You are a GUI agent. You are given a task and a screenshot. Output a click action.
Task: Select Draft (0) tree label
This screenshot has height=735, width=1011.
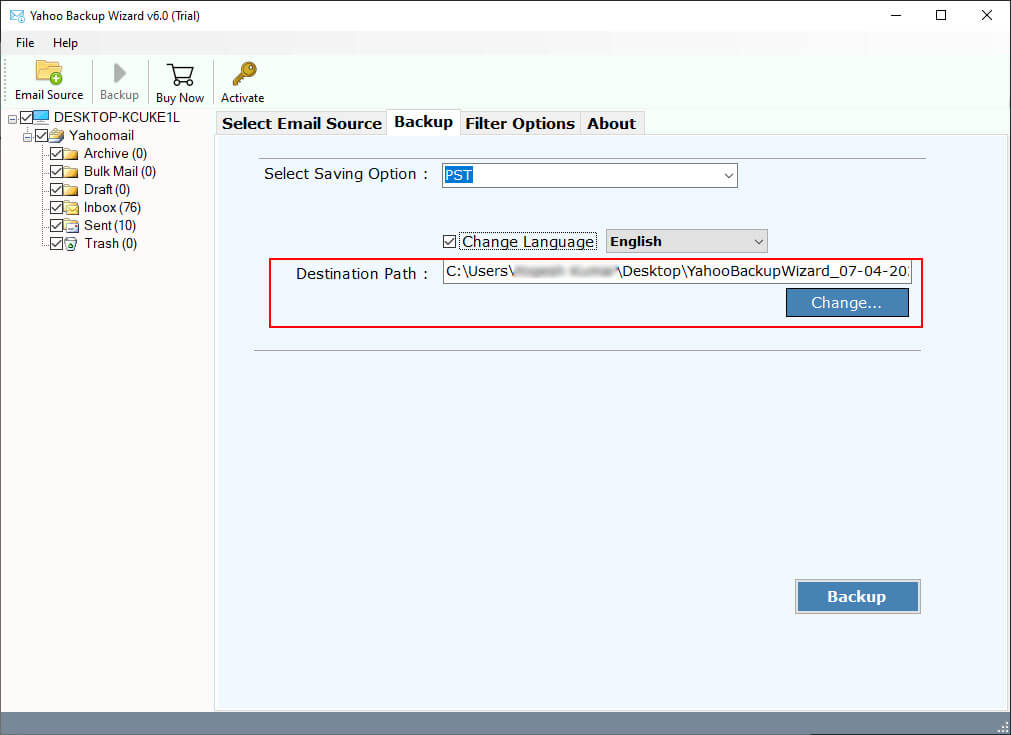(x=107, y=190)
